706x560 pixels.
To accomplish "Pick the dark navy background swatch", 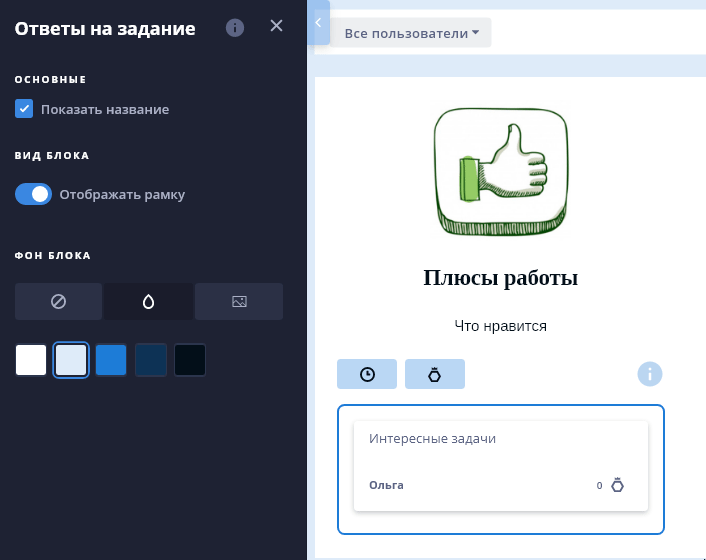I will click(151, 360).
